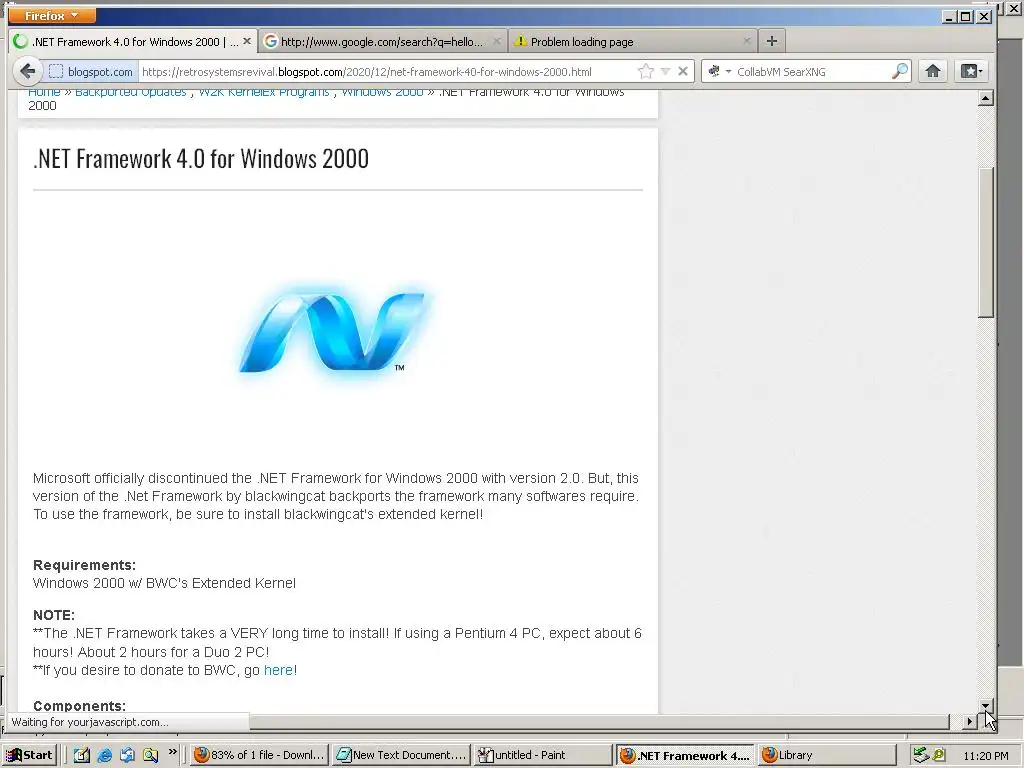Follow the 'here' donate link
The image size is (1024, 768).
click(278, 670)
